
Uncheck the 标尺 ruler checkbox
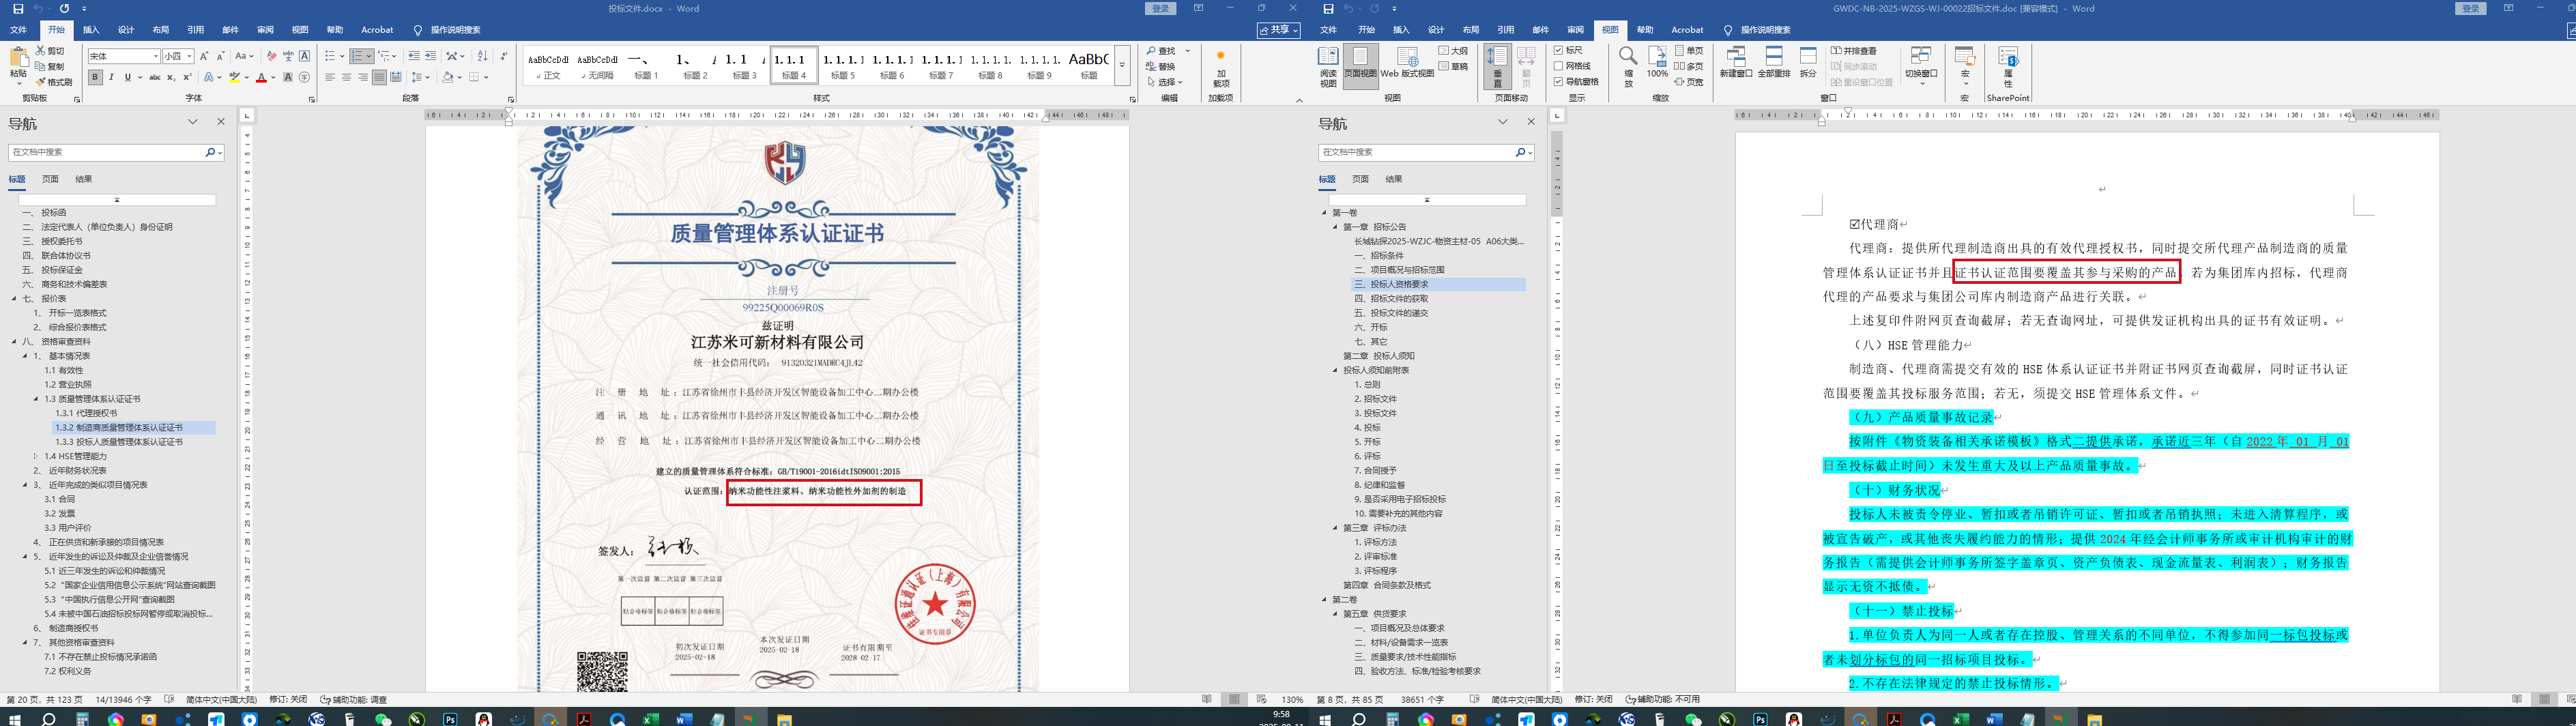[1558, 50]
